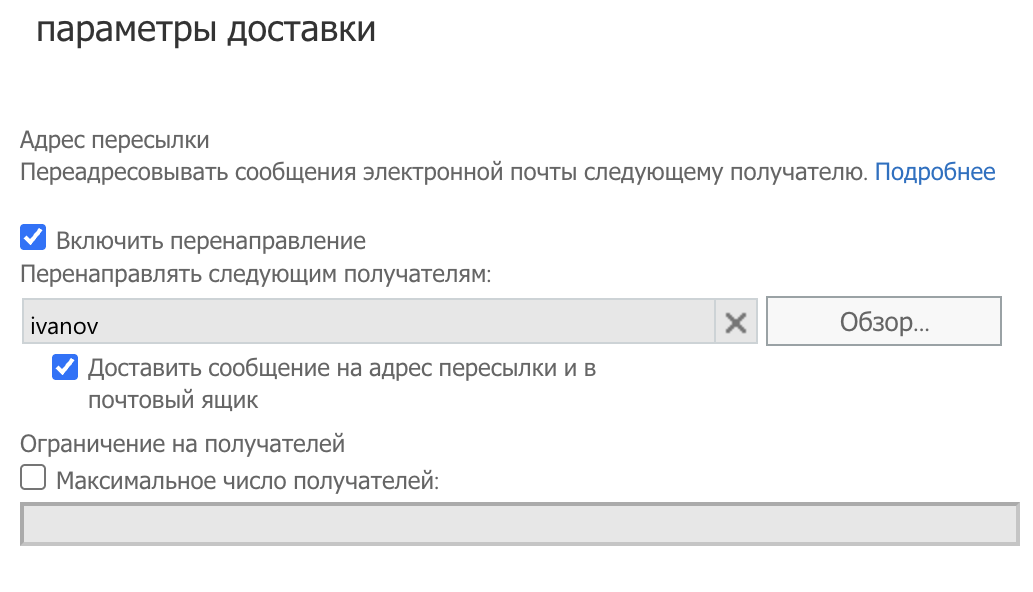The image size is (1033, 592).
Task: Enable the Максимальное число получателей checkbox
Action: tap(34, 479)
